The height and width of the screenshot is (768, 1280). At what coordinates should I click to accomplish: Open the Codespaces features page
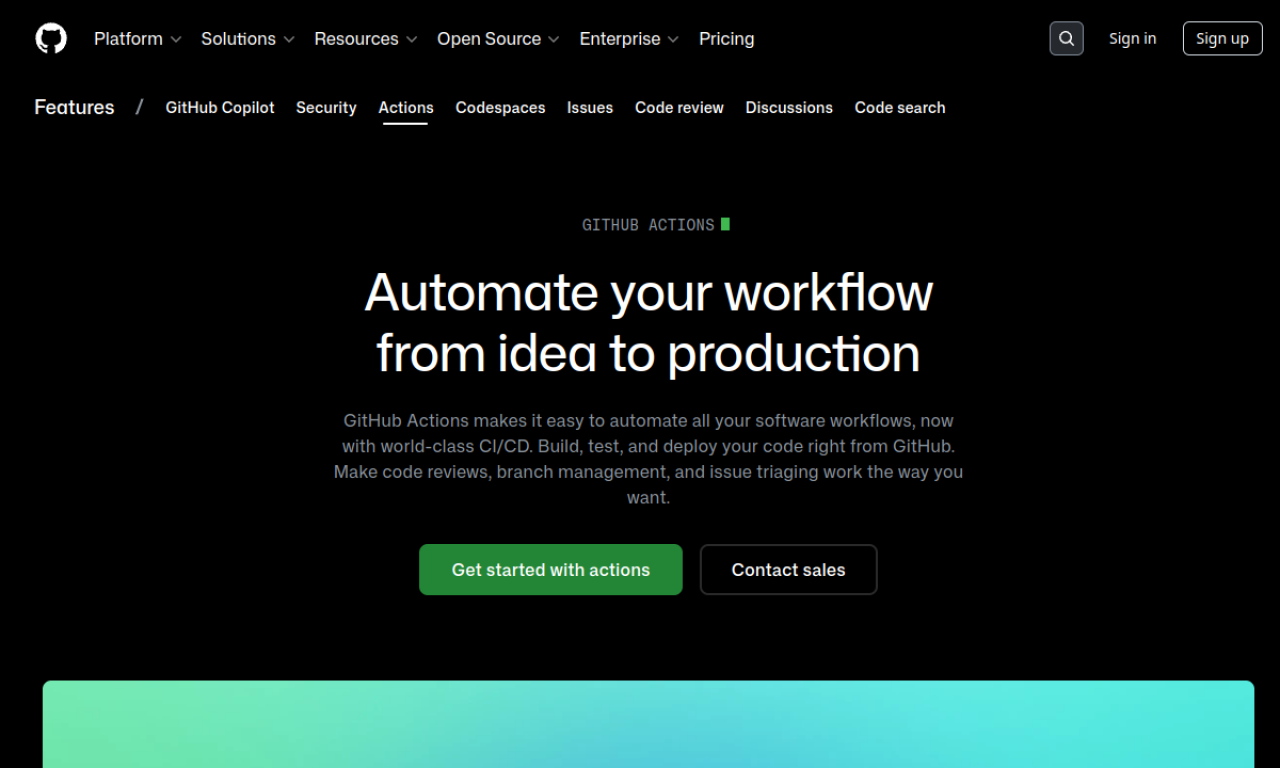(500, 107)
